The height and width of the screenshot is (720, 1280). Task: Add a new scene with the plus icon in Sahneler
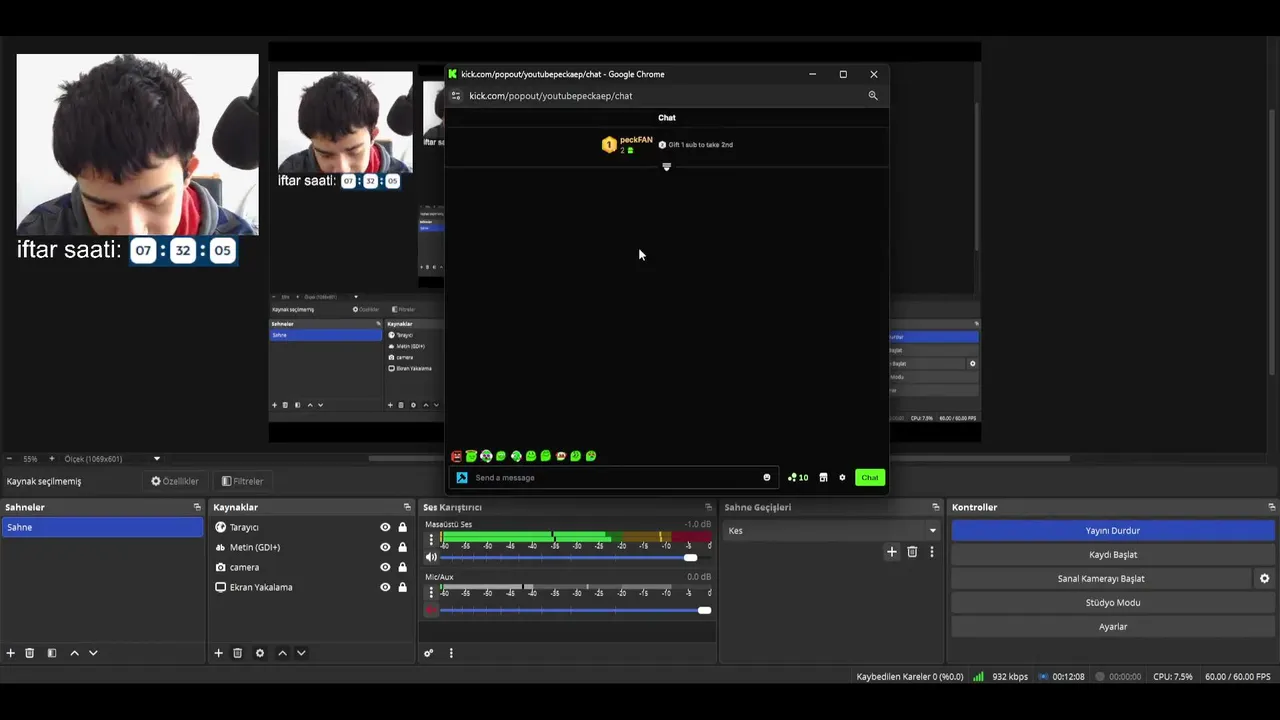pyautogui.click(x=11, y=653)
